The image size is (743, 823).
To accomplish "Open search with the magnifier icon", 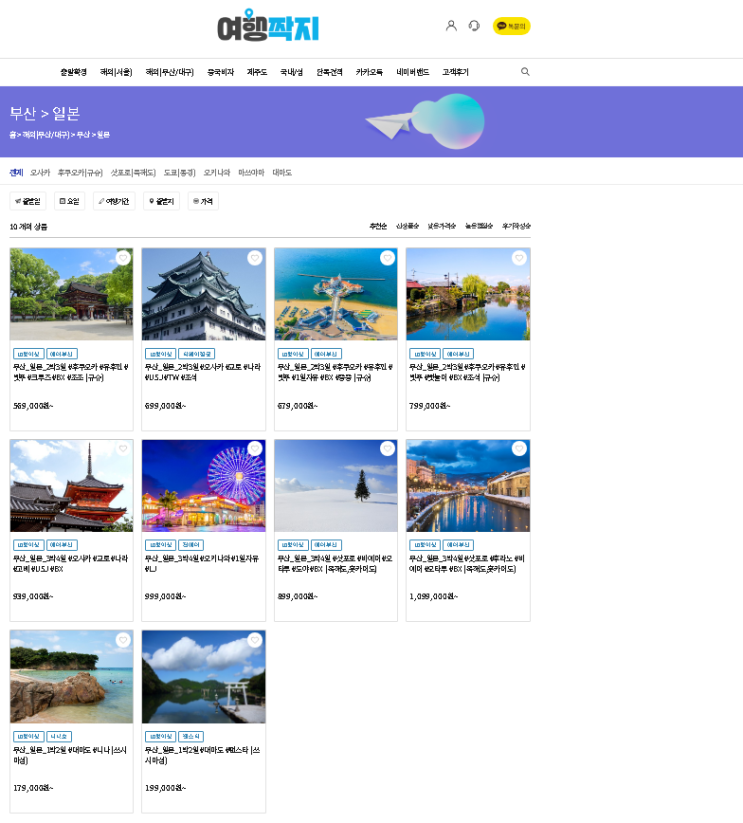I will point(525,71).
